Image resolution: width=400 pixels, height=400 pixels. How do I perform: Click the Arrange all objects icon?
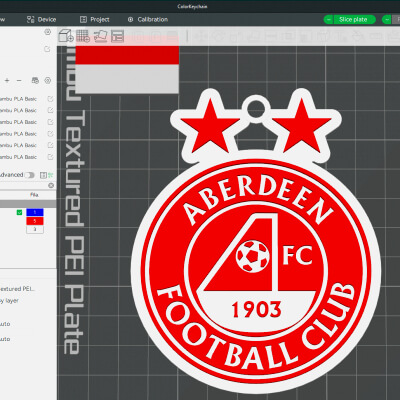[117, 36]
